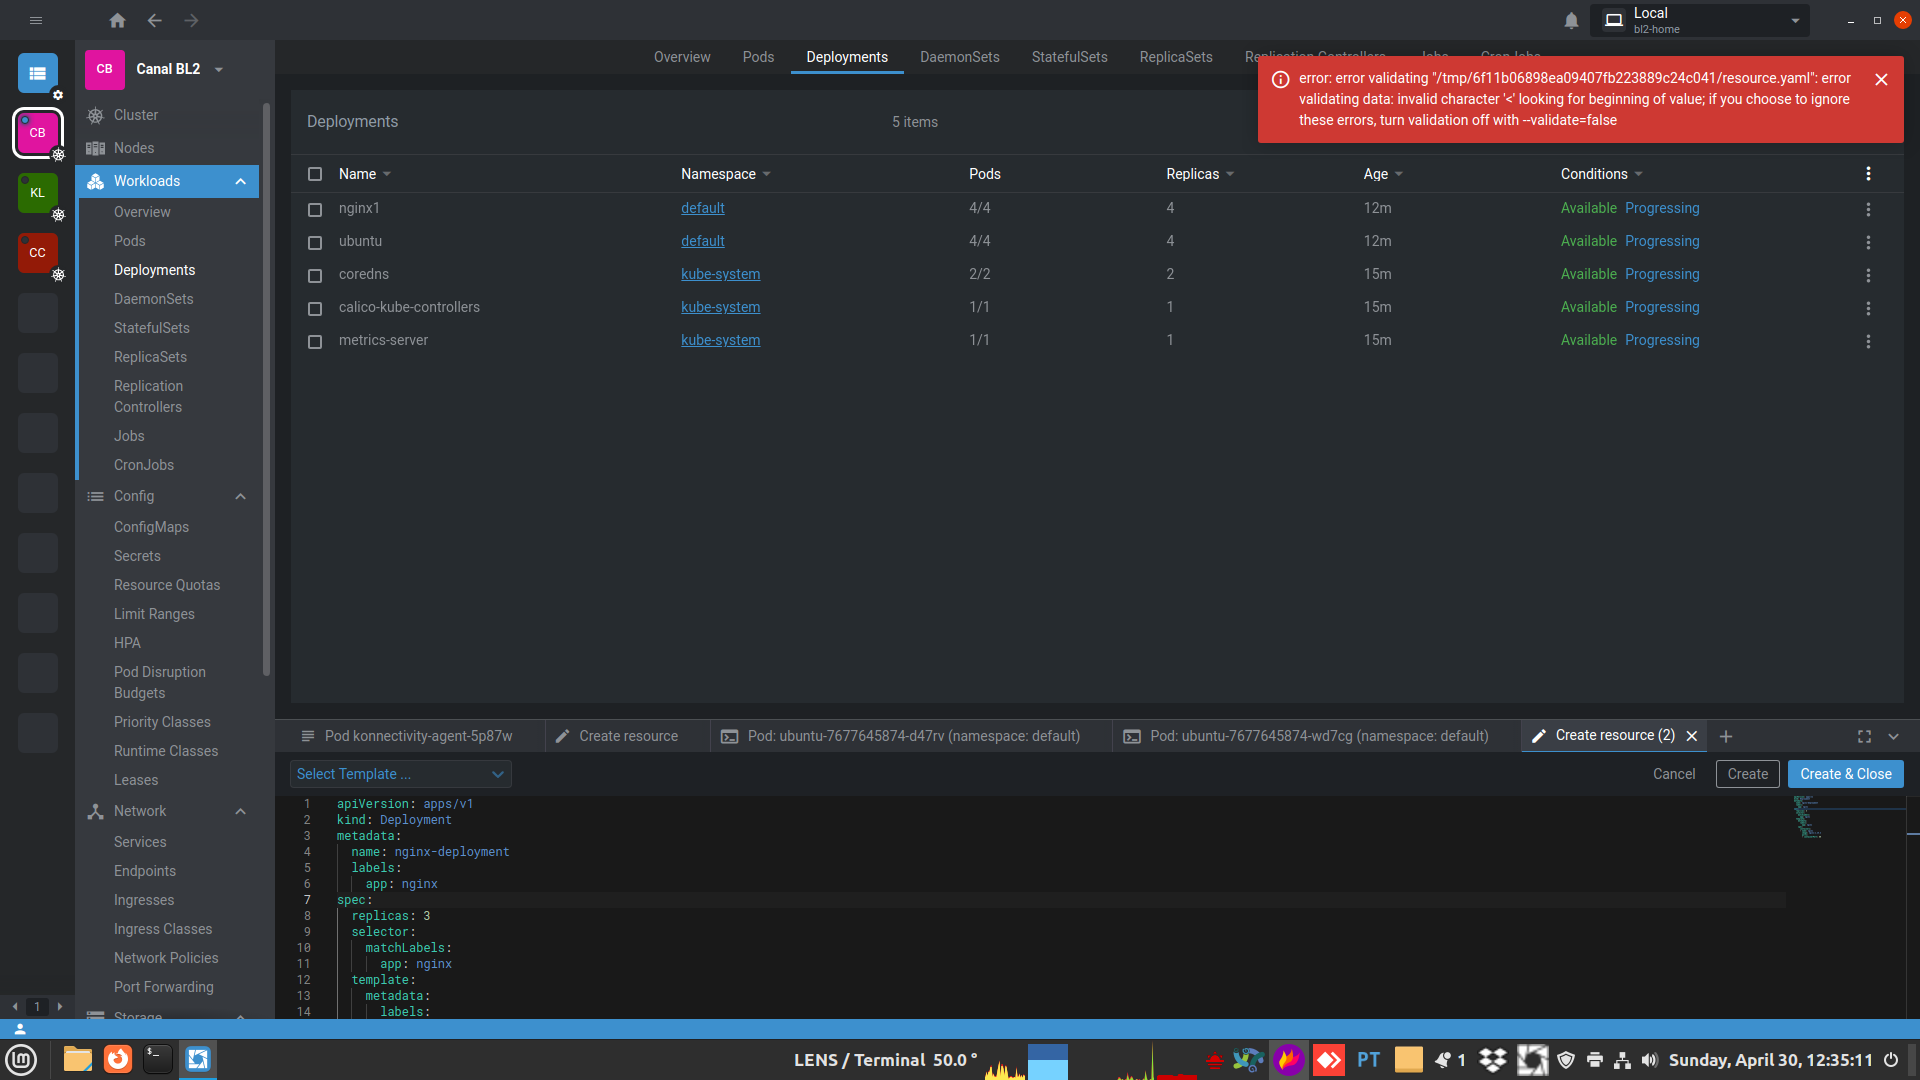Maximize the dock panel with fullscreen icon
Screen dimensions: 1920x1080
tap(1864, 736)
